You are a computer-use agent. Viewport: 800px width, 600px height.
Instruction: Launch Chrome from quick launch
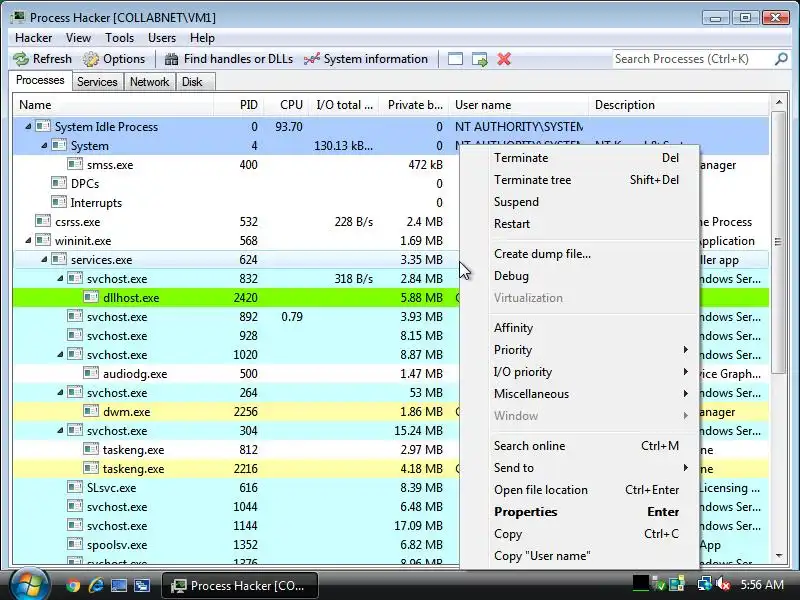click(73, 585)
